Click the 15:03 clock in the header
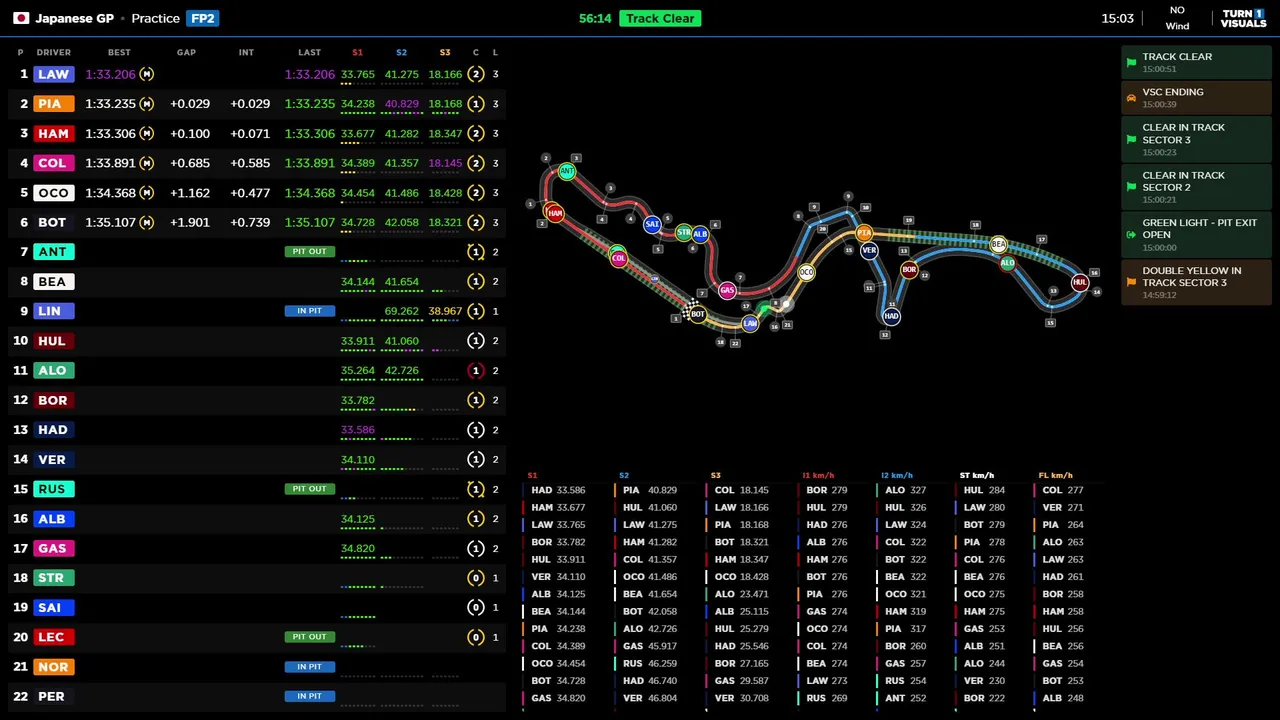Viewport: 1280px width, 720px height. 1117,18
